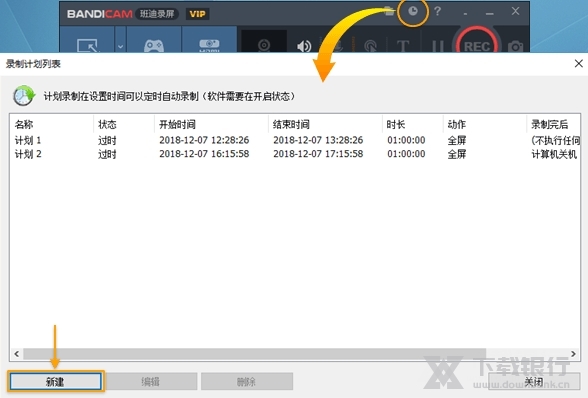Click the VIP badge in Bandicam title bar

[197, 14]
